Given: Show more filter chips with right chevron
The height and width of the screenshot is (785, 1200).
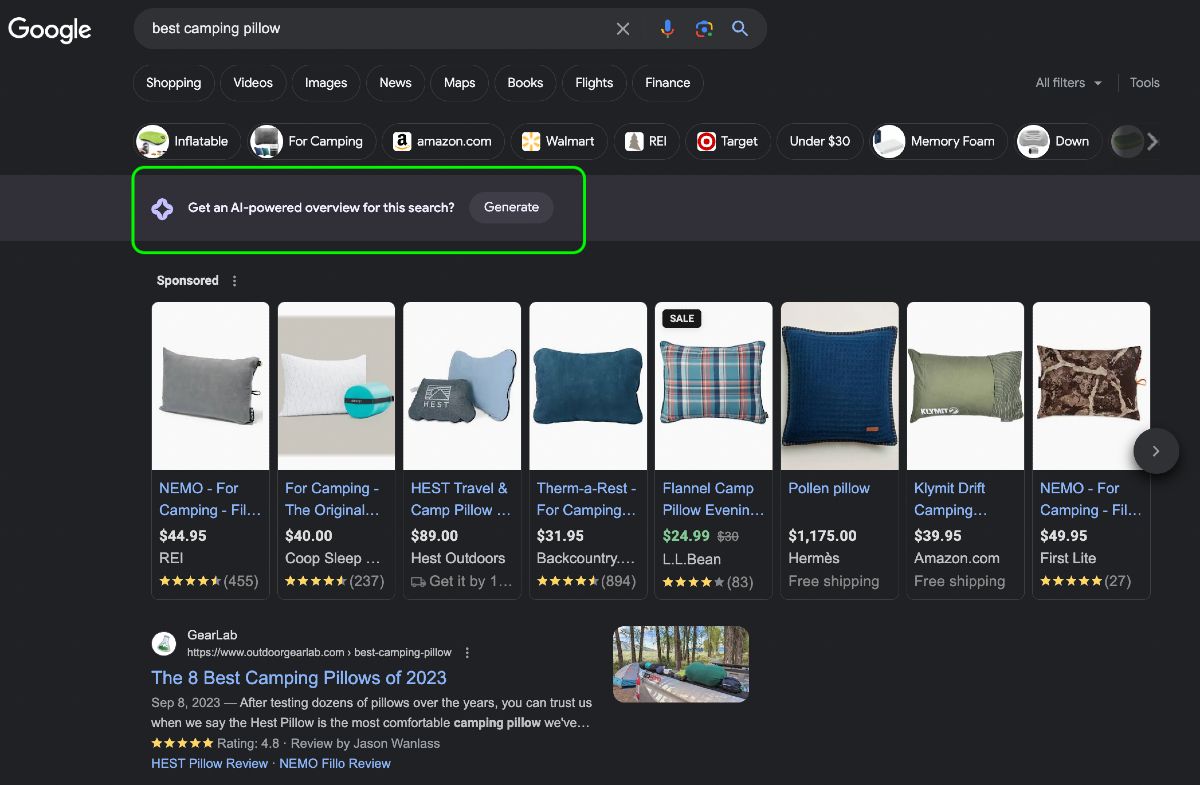Looking at the screenshot, I should [1152, 142].
